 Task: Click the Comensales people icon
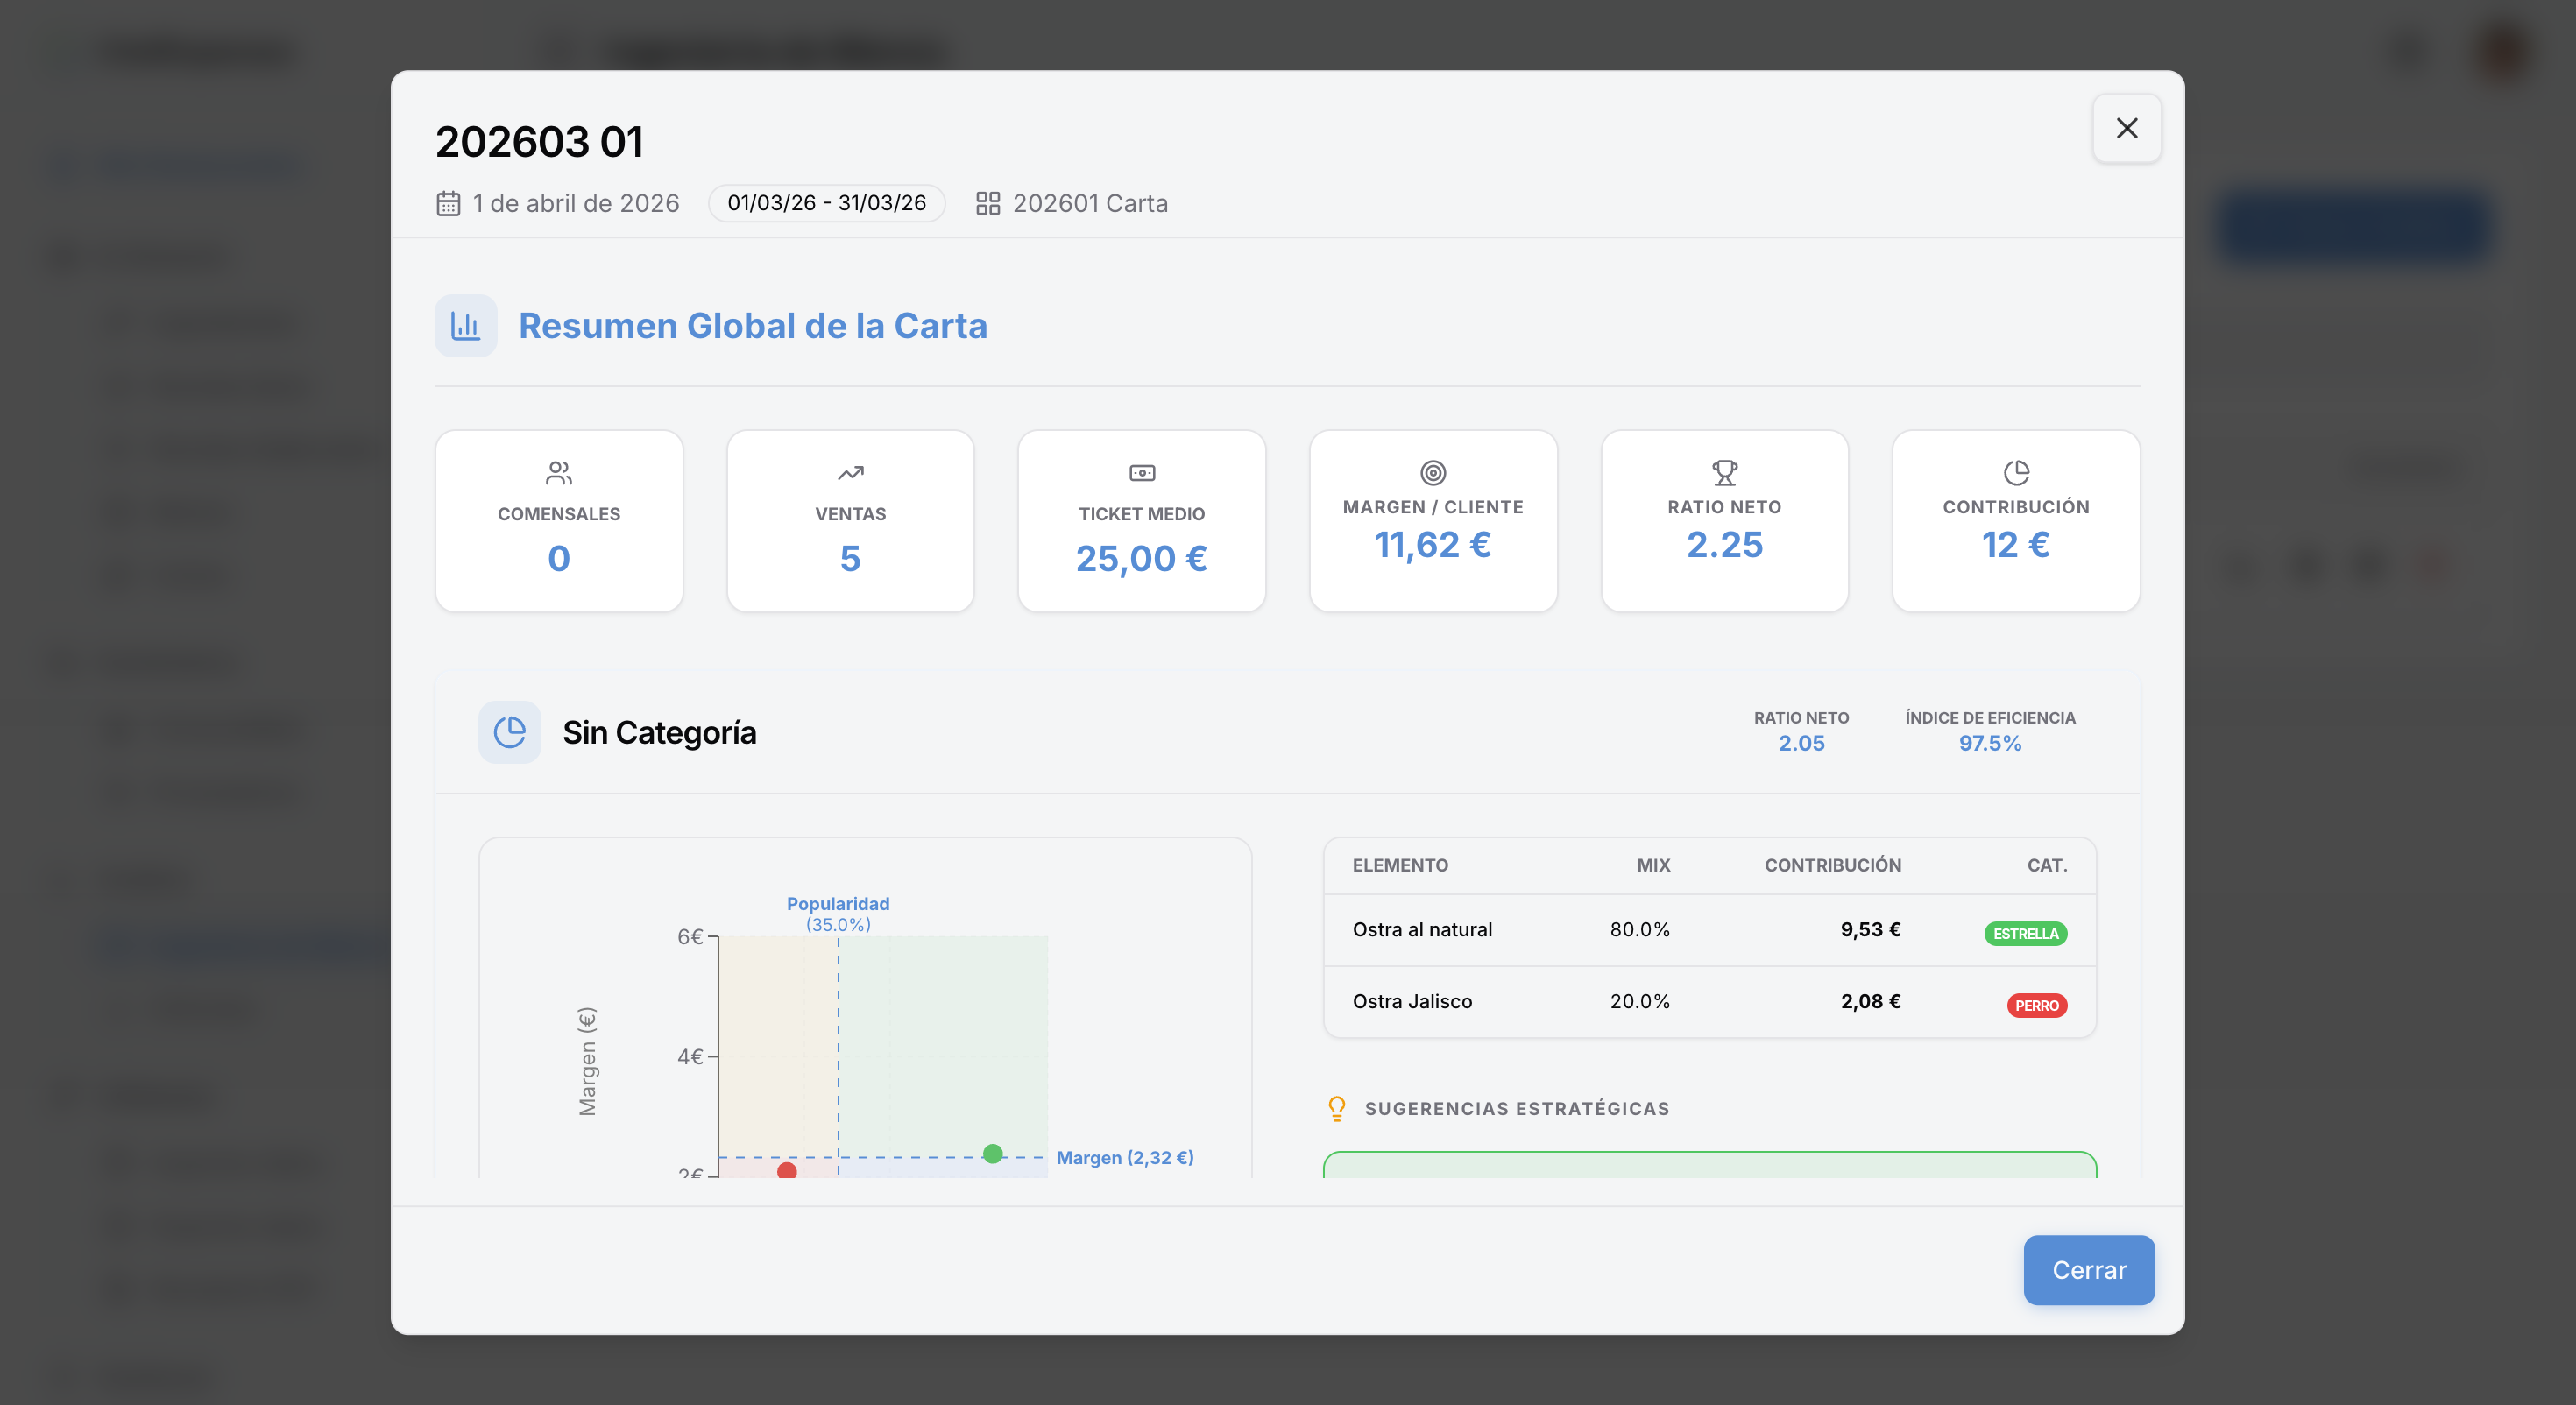[559, 472]
